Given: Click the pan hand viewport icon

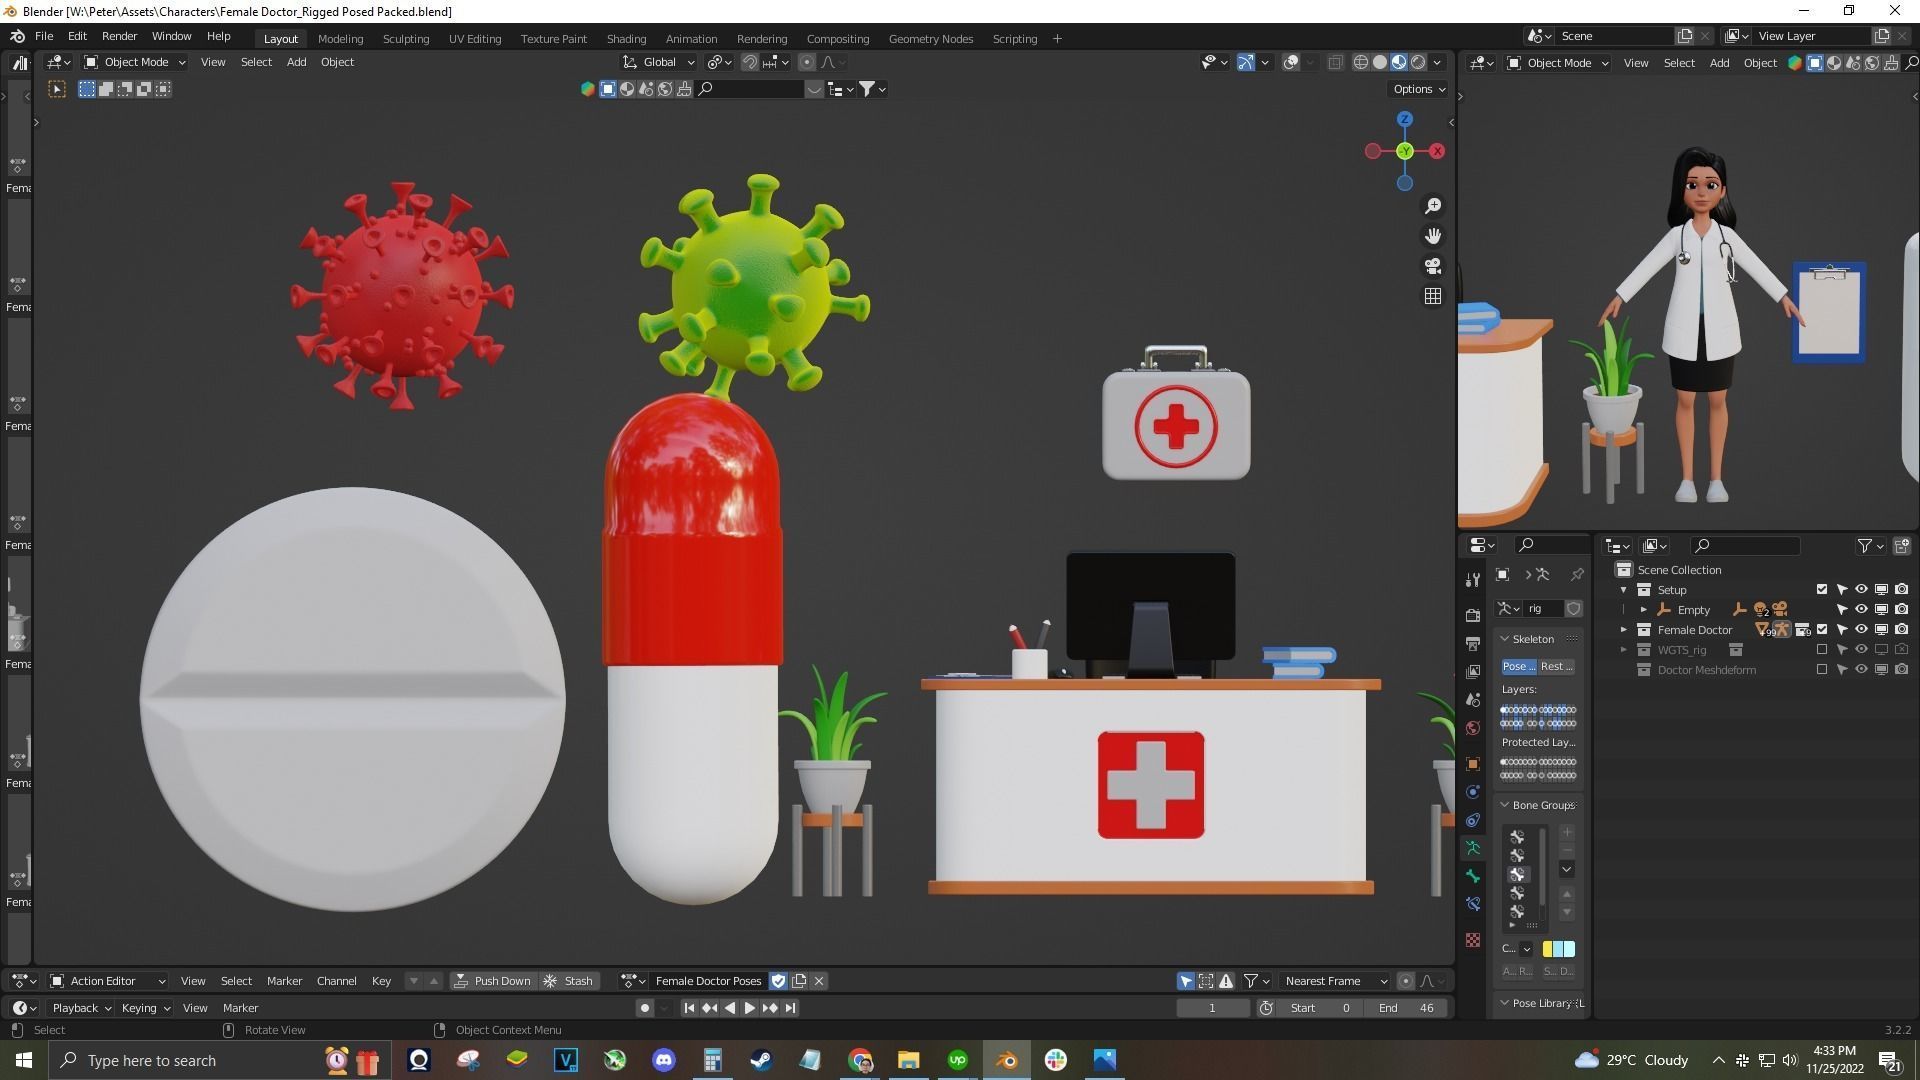Looking at the screenshot, I should 1433,236.
